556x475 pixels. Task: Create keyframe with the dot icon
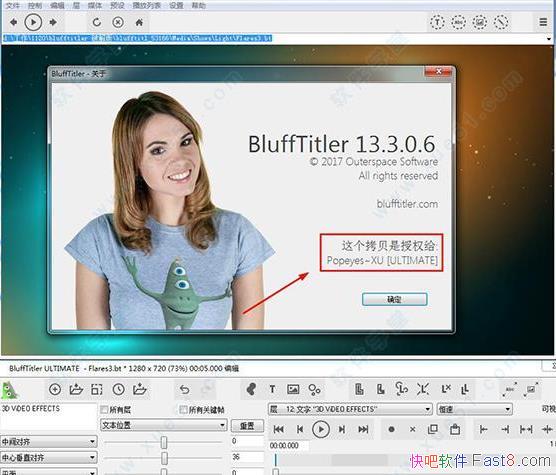coord(391,429)
